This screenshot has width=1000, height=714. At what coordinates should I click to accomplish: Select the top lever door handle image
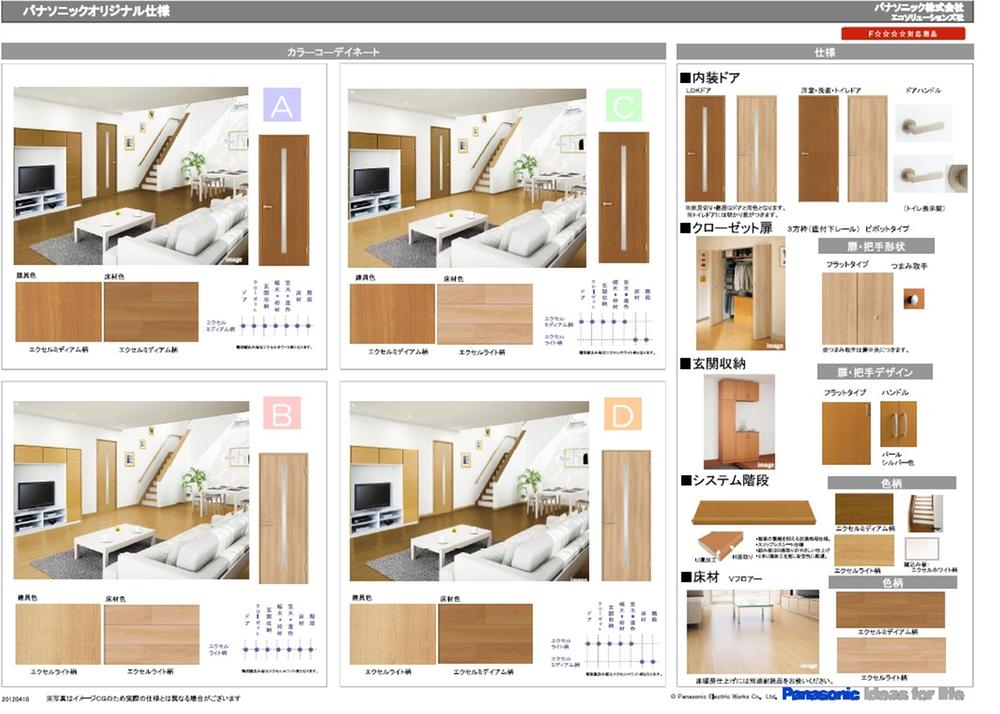922,124
